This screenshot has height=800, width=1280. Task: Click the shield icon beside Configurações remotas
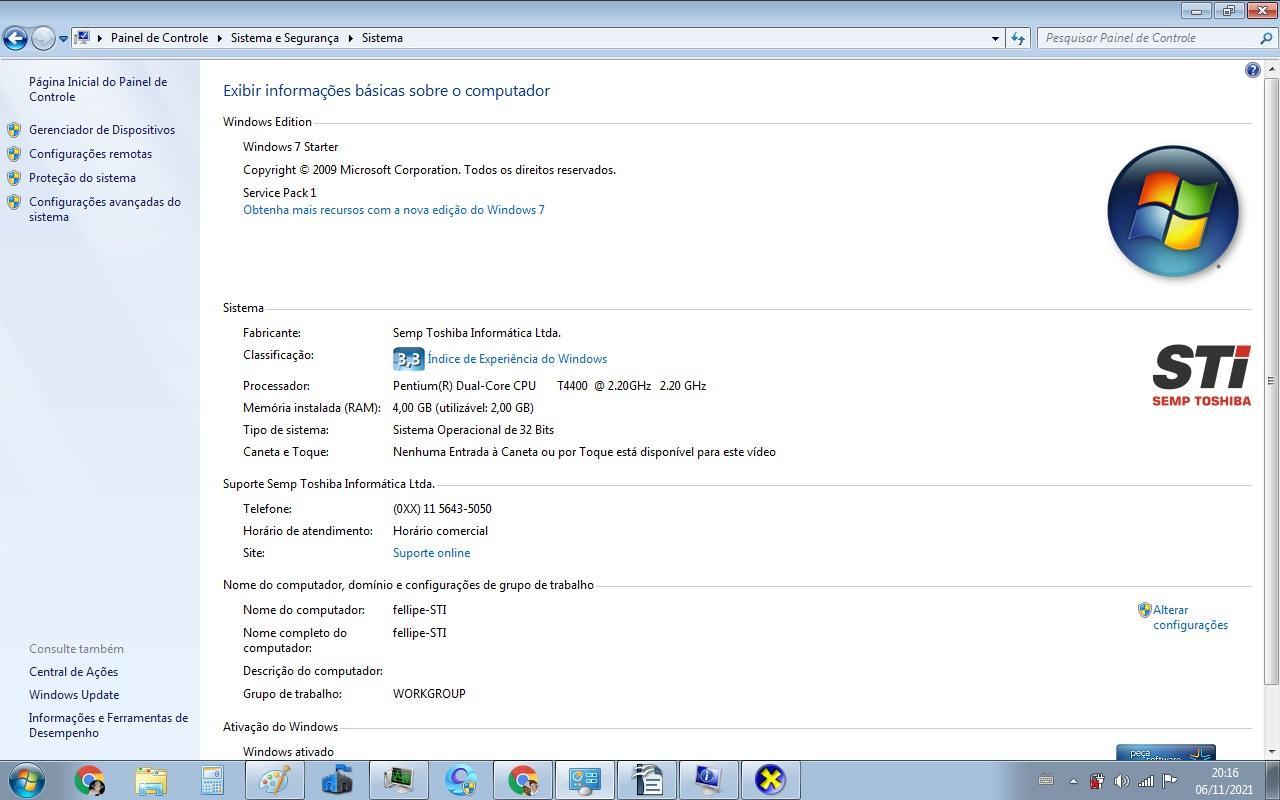pyautogui.click(x=14, y=154)
